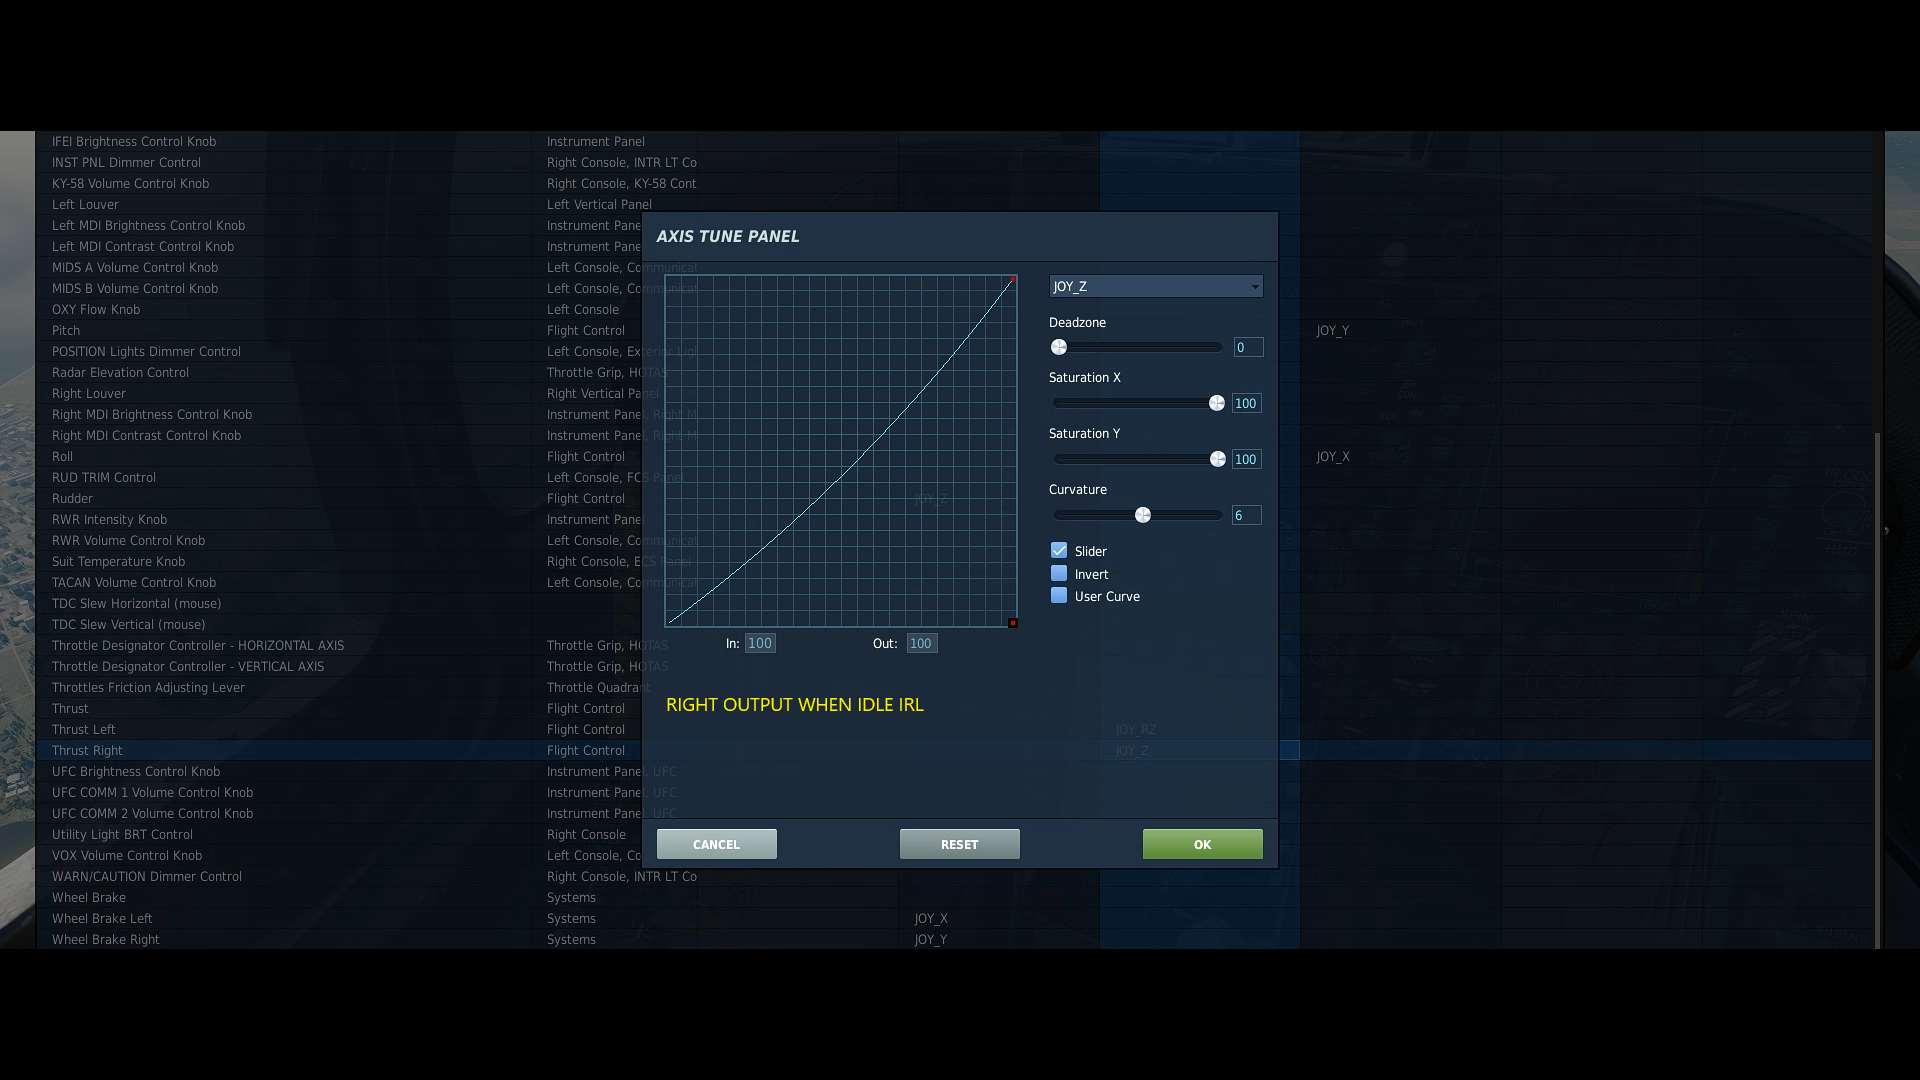Select the Thrust Left row
1920x1080 pixels.
point(954,729)
